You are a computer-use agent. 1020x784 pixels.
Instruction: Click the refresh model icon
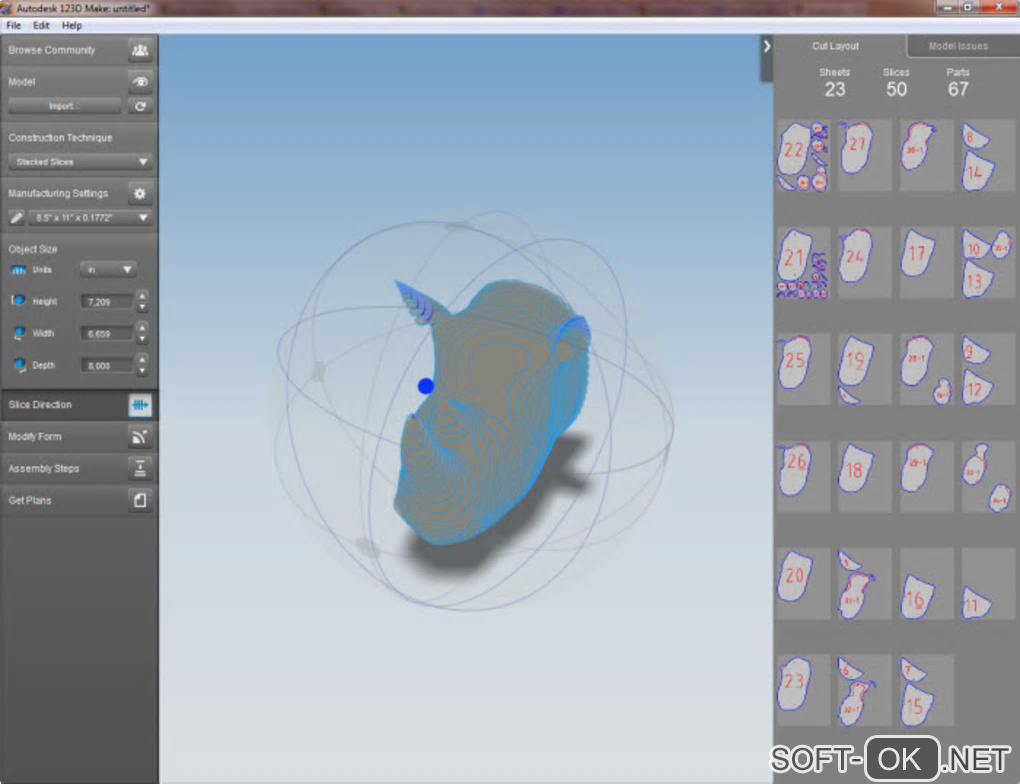point(140,106)
